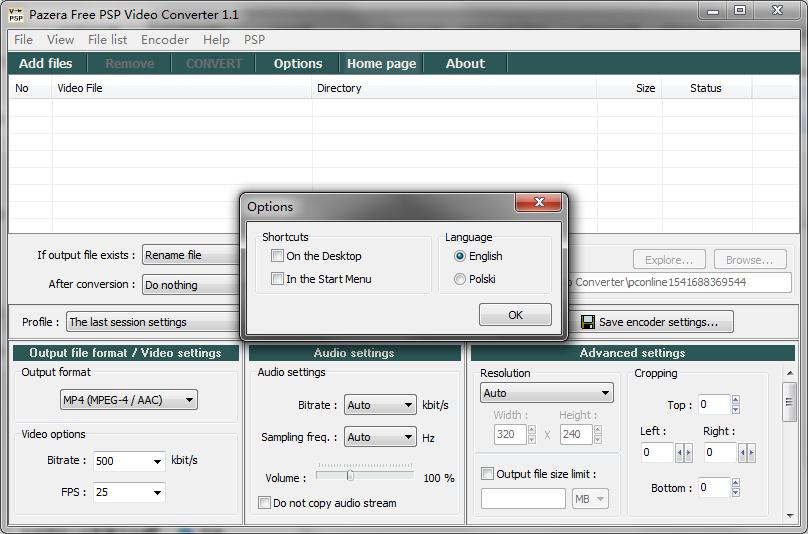Viewport: 808px width, 534px height.
Task: Click the Pazera PSP app icon in title bar
Action: (x=16, y=14)
